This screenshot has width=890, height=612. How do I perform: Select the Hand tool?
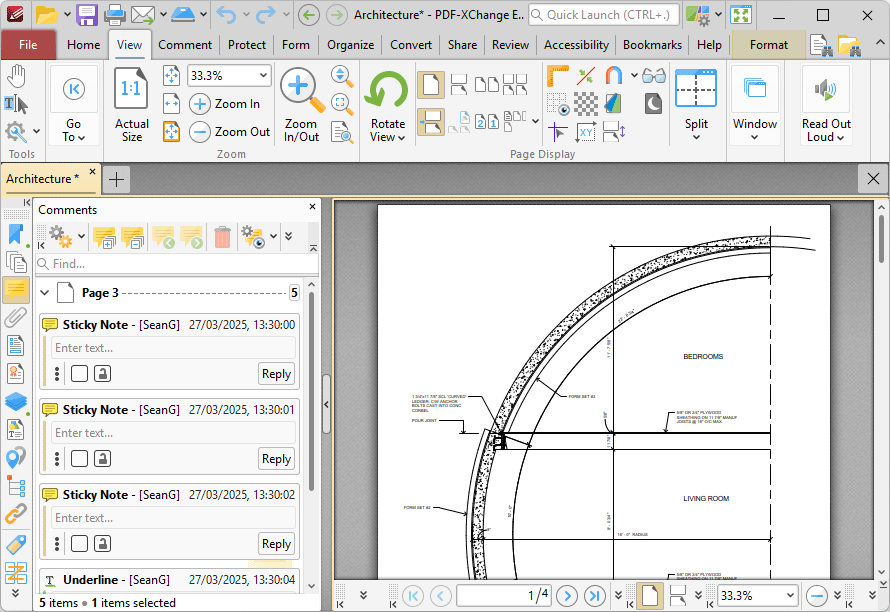[x=17, y=76]
